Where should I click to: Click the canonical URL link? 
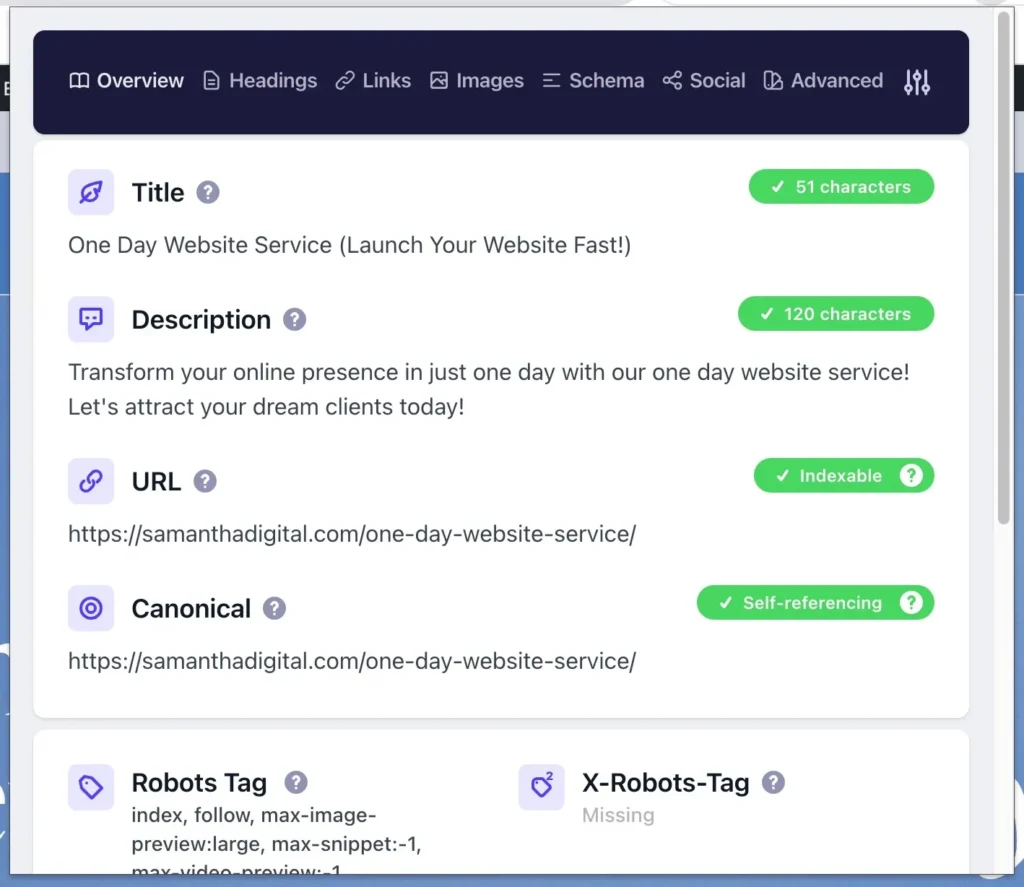point(352,661)
